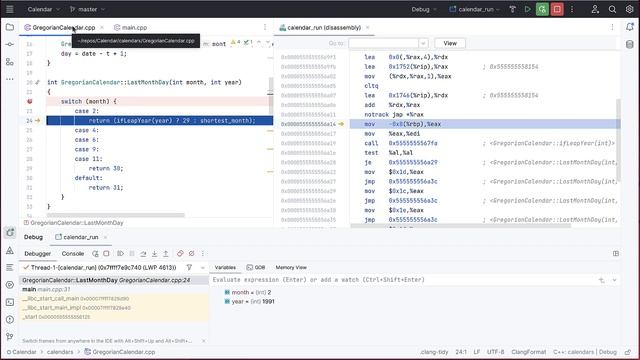Image resolution: width=640 pixels, height=360 pixels.
Task: Expand the expression history dropdown
Action: [614, 280]
